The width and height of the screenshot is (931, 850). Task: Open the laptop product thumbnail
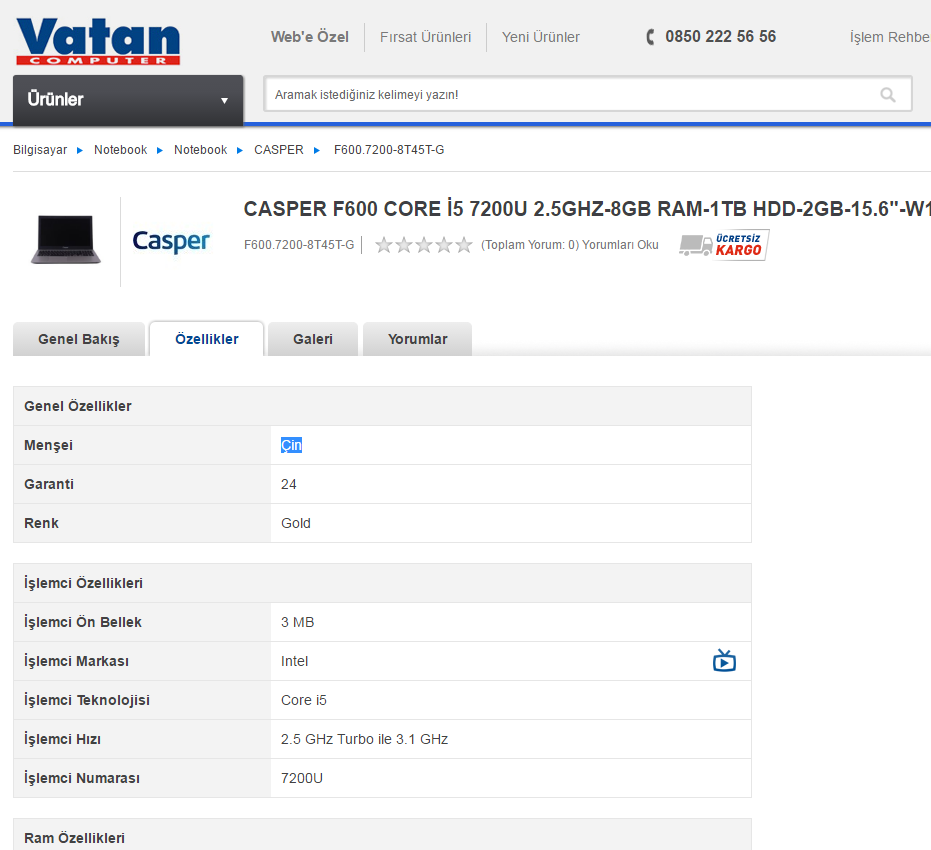point(65,240)
